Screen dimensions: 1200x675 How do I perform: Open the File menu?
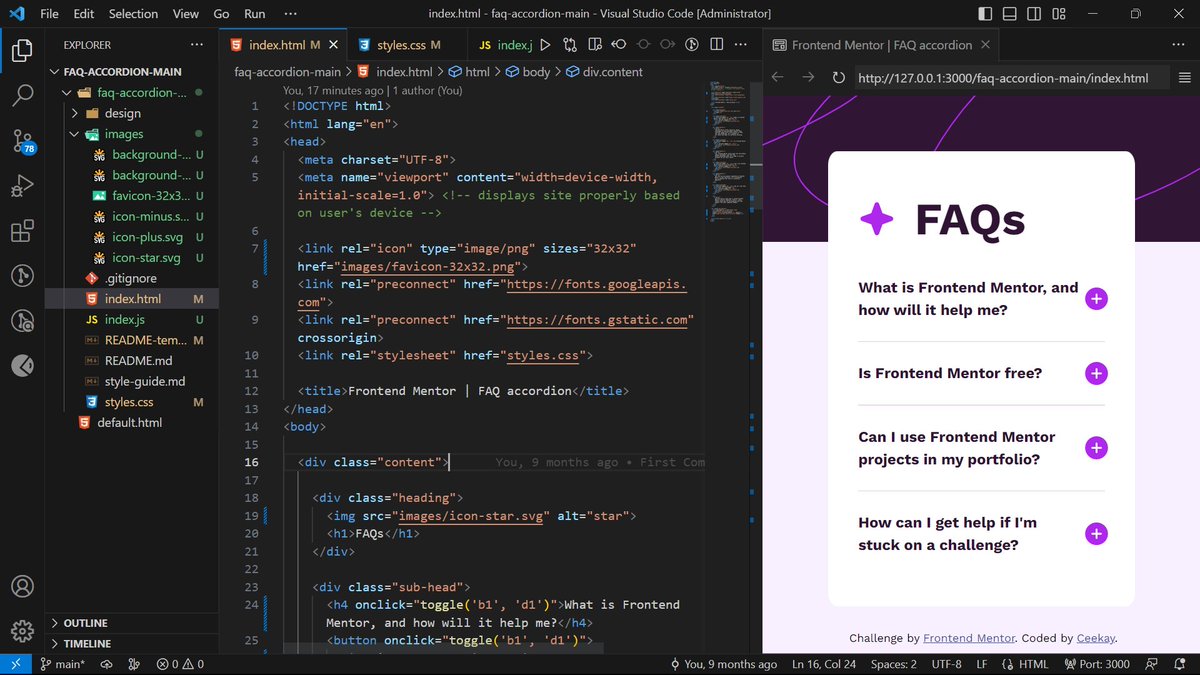50,14
